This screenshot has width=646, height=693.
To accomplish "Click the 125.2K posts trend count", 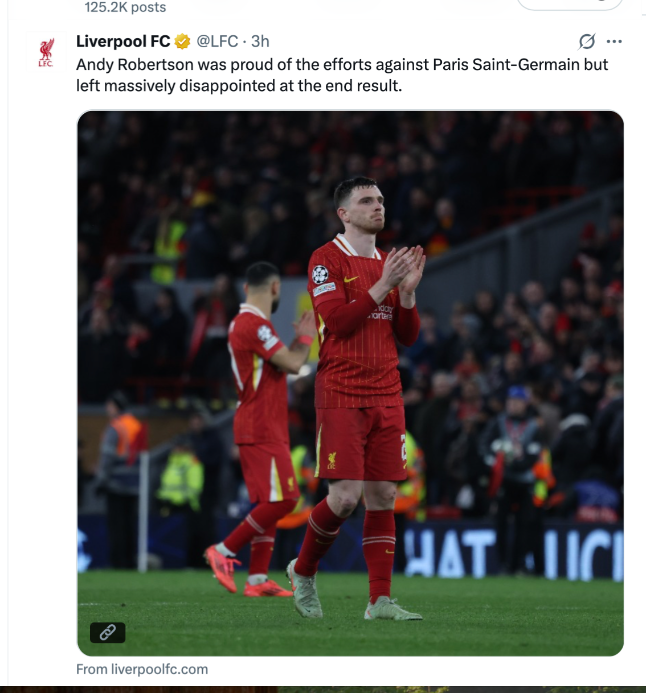I will pos(125,7).
